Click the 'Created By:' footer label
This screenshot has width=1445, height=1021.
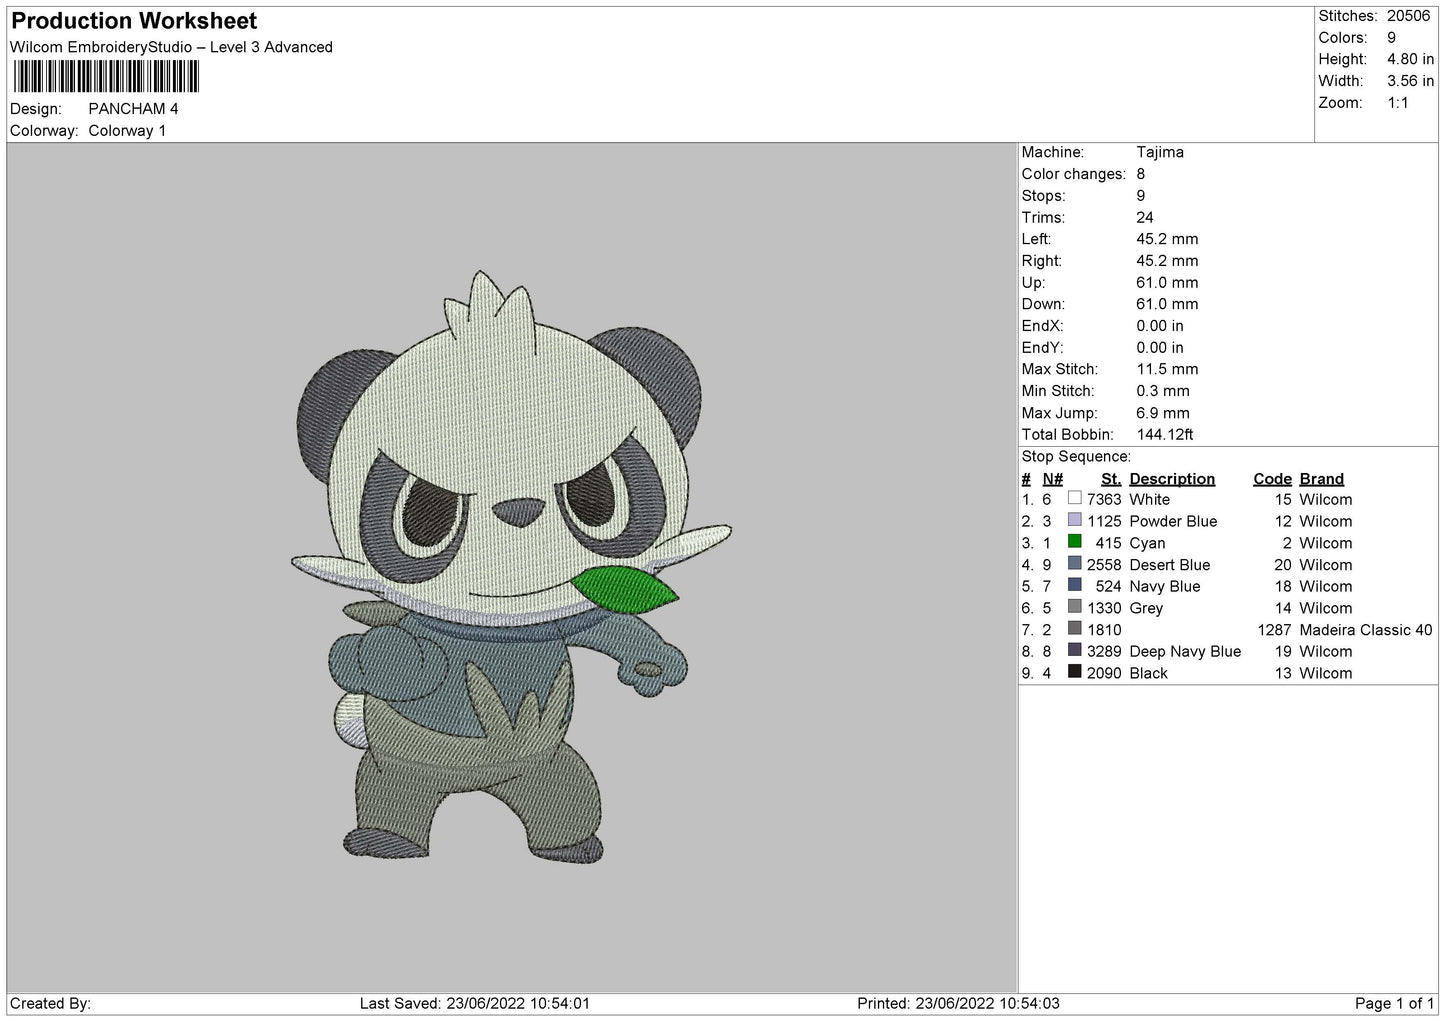click(x=50, y=1003)
